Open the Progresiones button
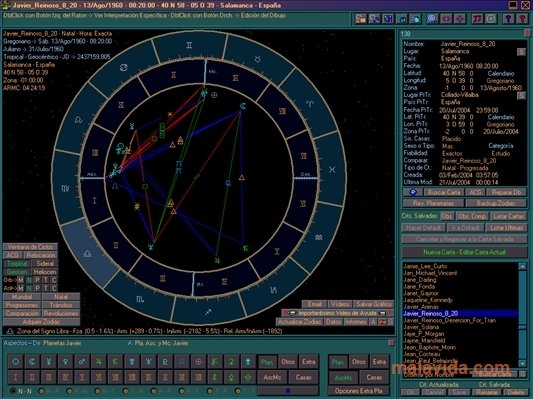The height and width of the screenshot is (399, 533). 22,305
